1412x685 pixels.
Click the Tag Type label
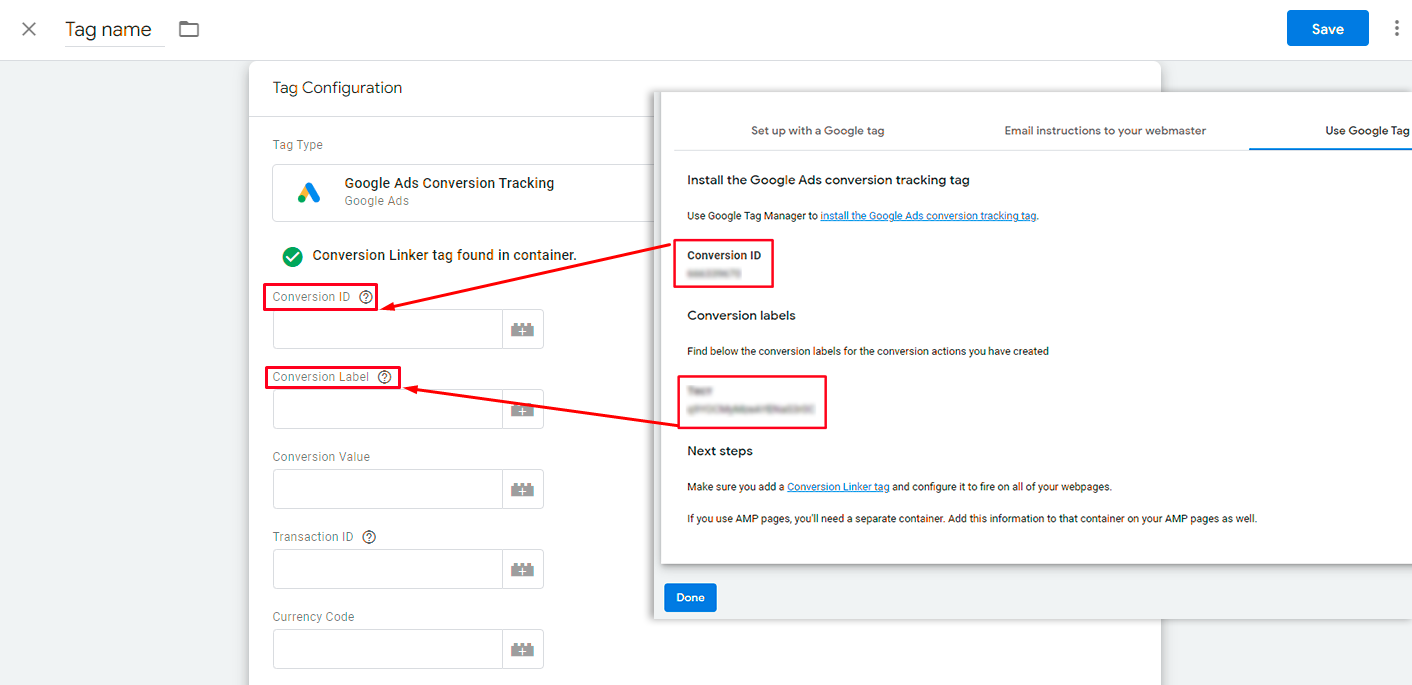(x=298, y=145)
